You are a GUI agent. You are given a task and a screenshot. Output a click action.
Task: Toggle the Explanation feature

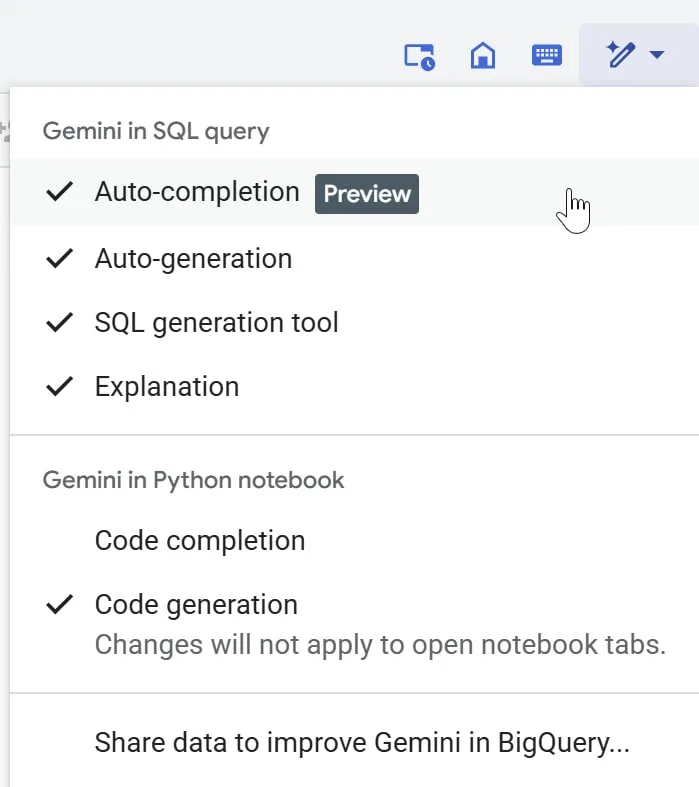point(167,386)
